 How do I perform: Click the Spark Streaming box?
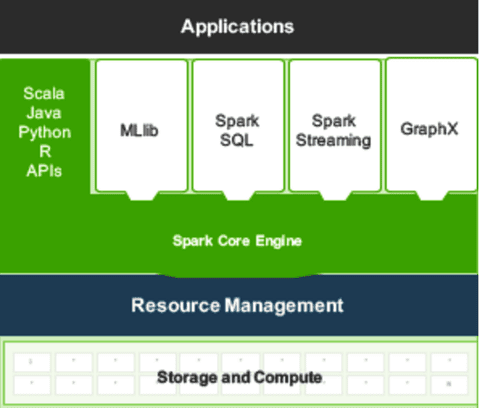(x=335, y=125)
